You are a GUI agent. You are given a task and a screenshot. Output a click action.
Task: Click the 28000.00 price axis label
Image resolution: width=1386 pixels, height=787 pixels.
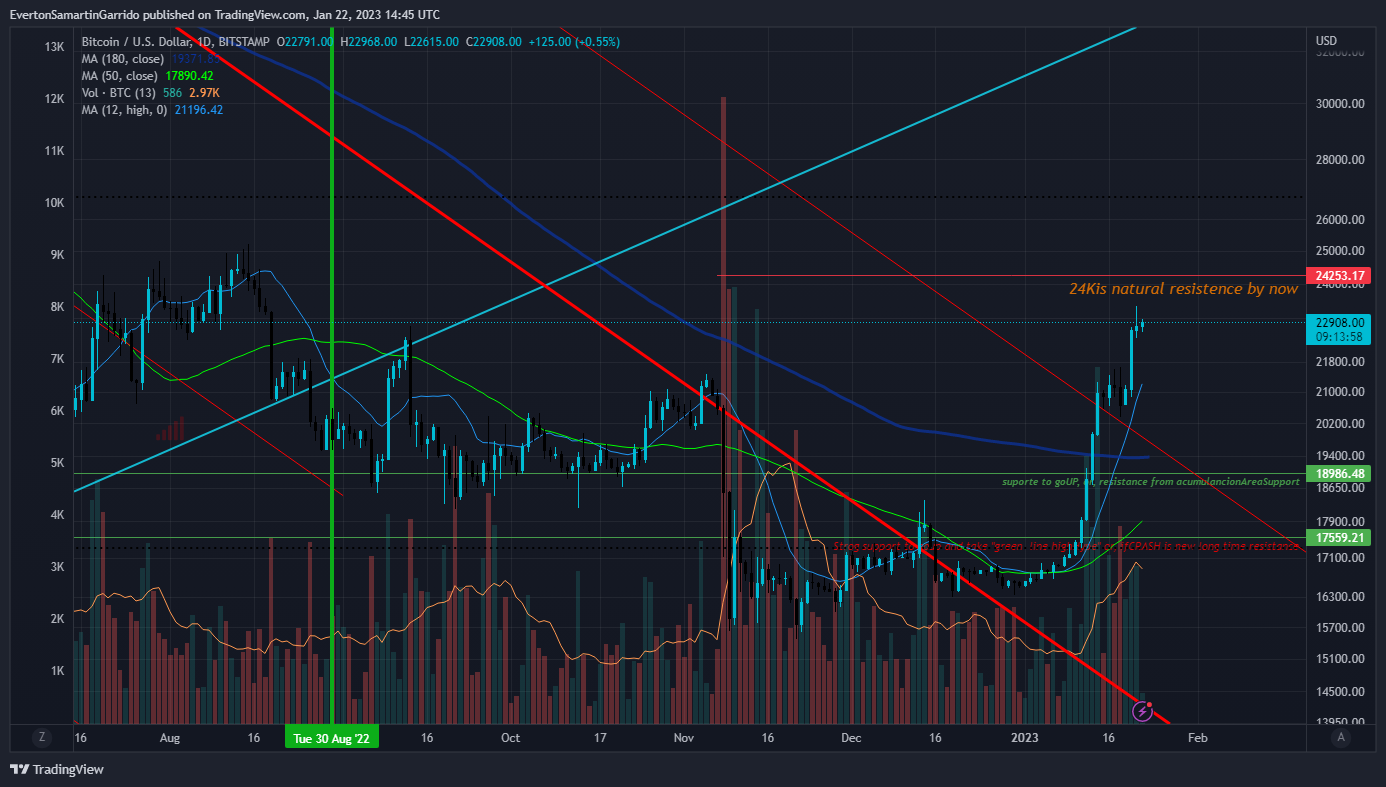tap(1340, 160)
